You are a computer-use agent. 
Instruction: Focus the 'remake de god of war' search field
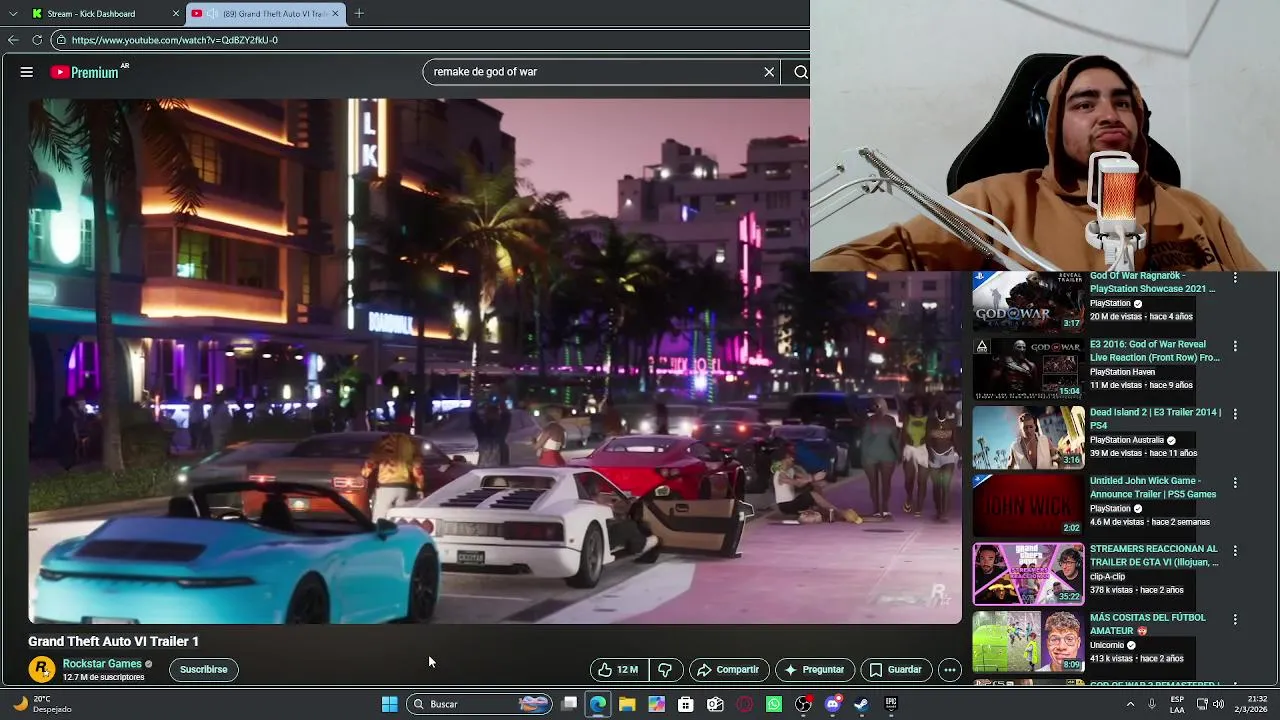pos(594,72)
